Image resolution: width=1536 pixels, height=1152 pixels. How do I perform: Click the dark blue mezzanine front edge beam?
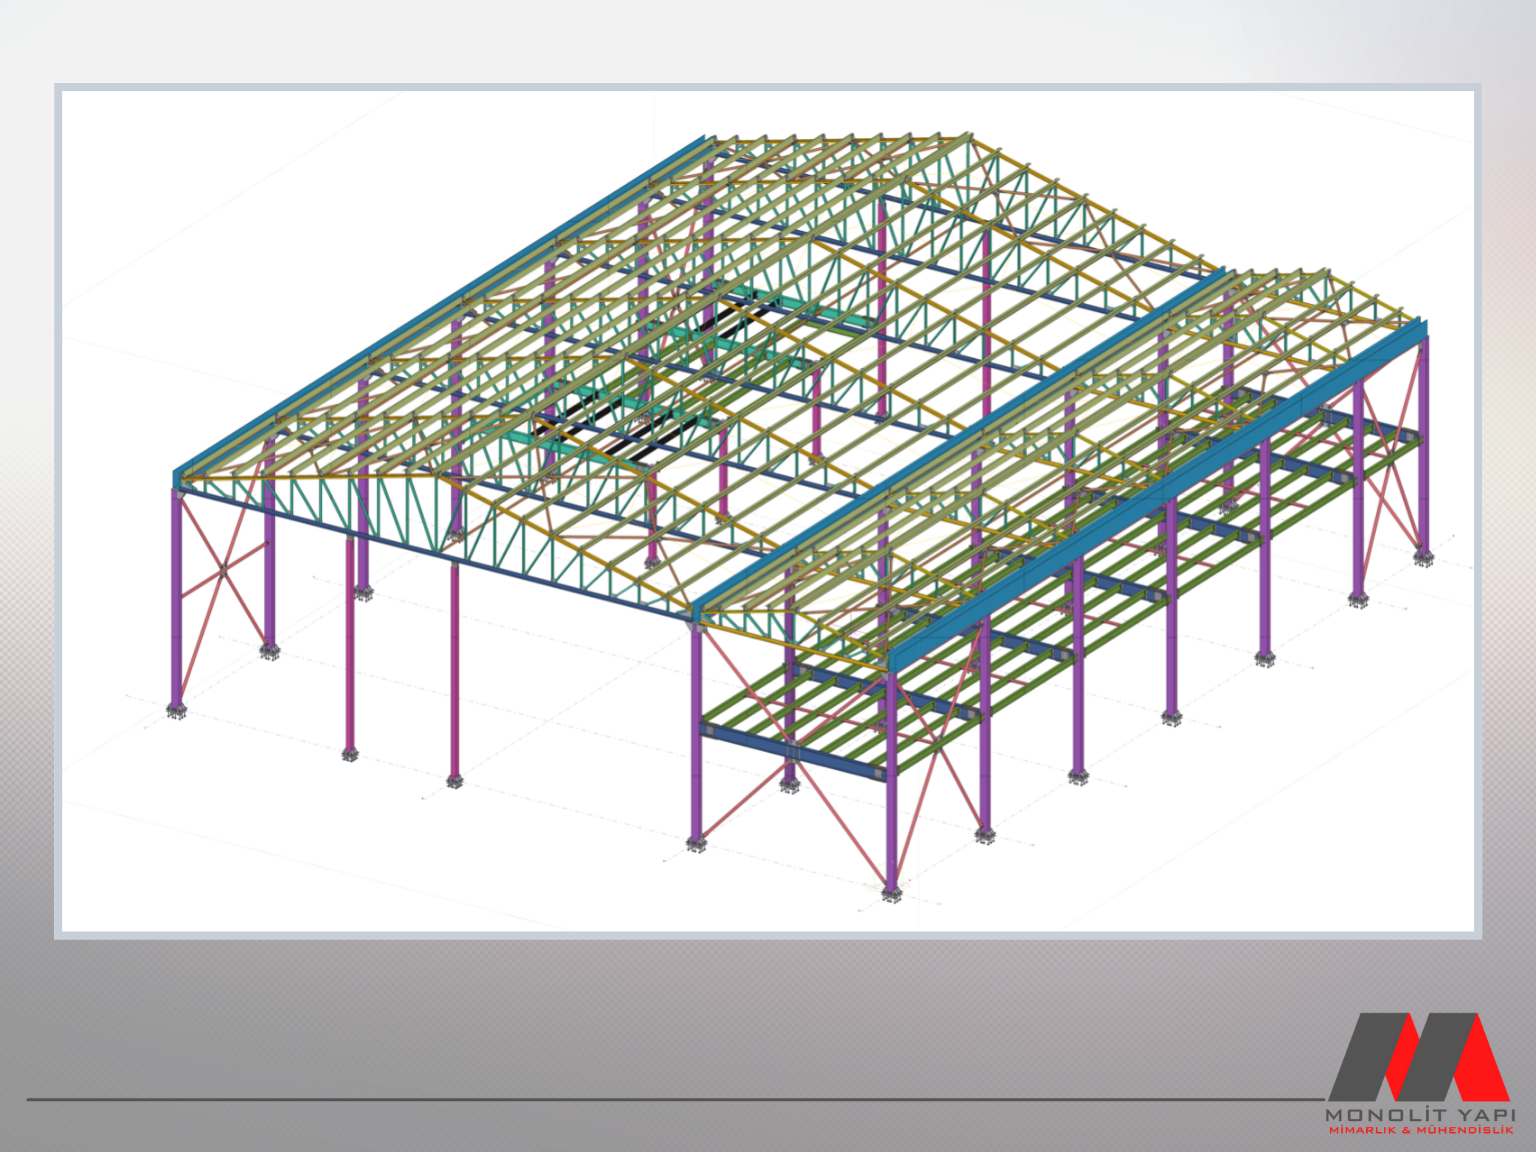790,750
